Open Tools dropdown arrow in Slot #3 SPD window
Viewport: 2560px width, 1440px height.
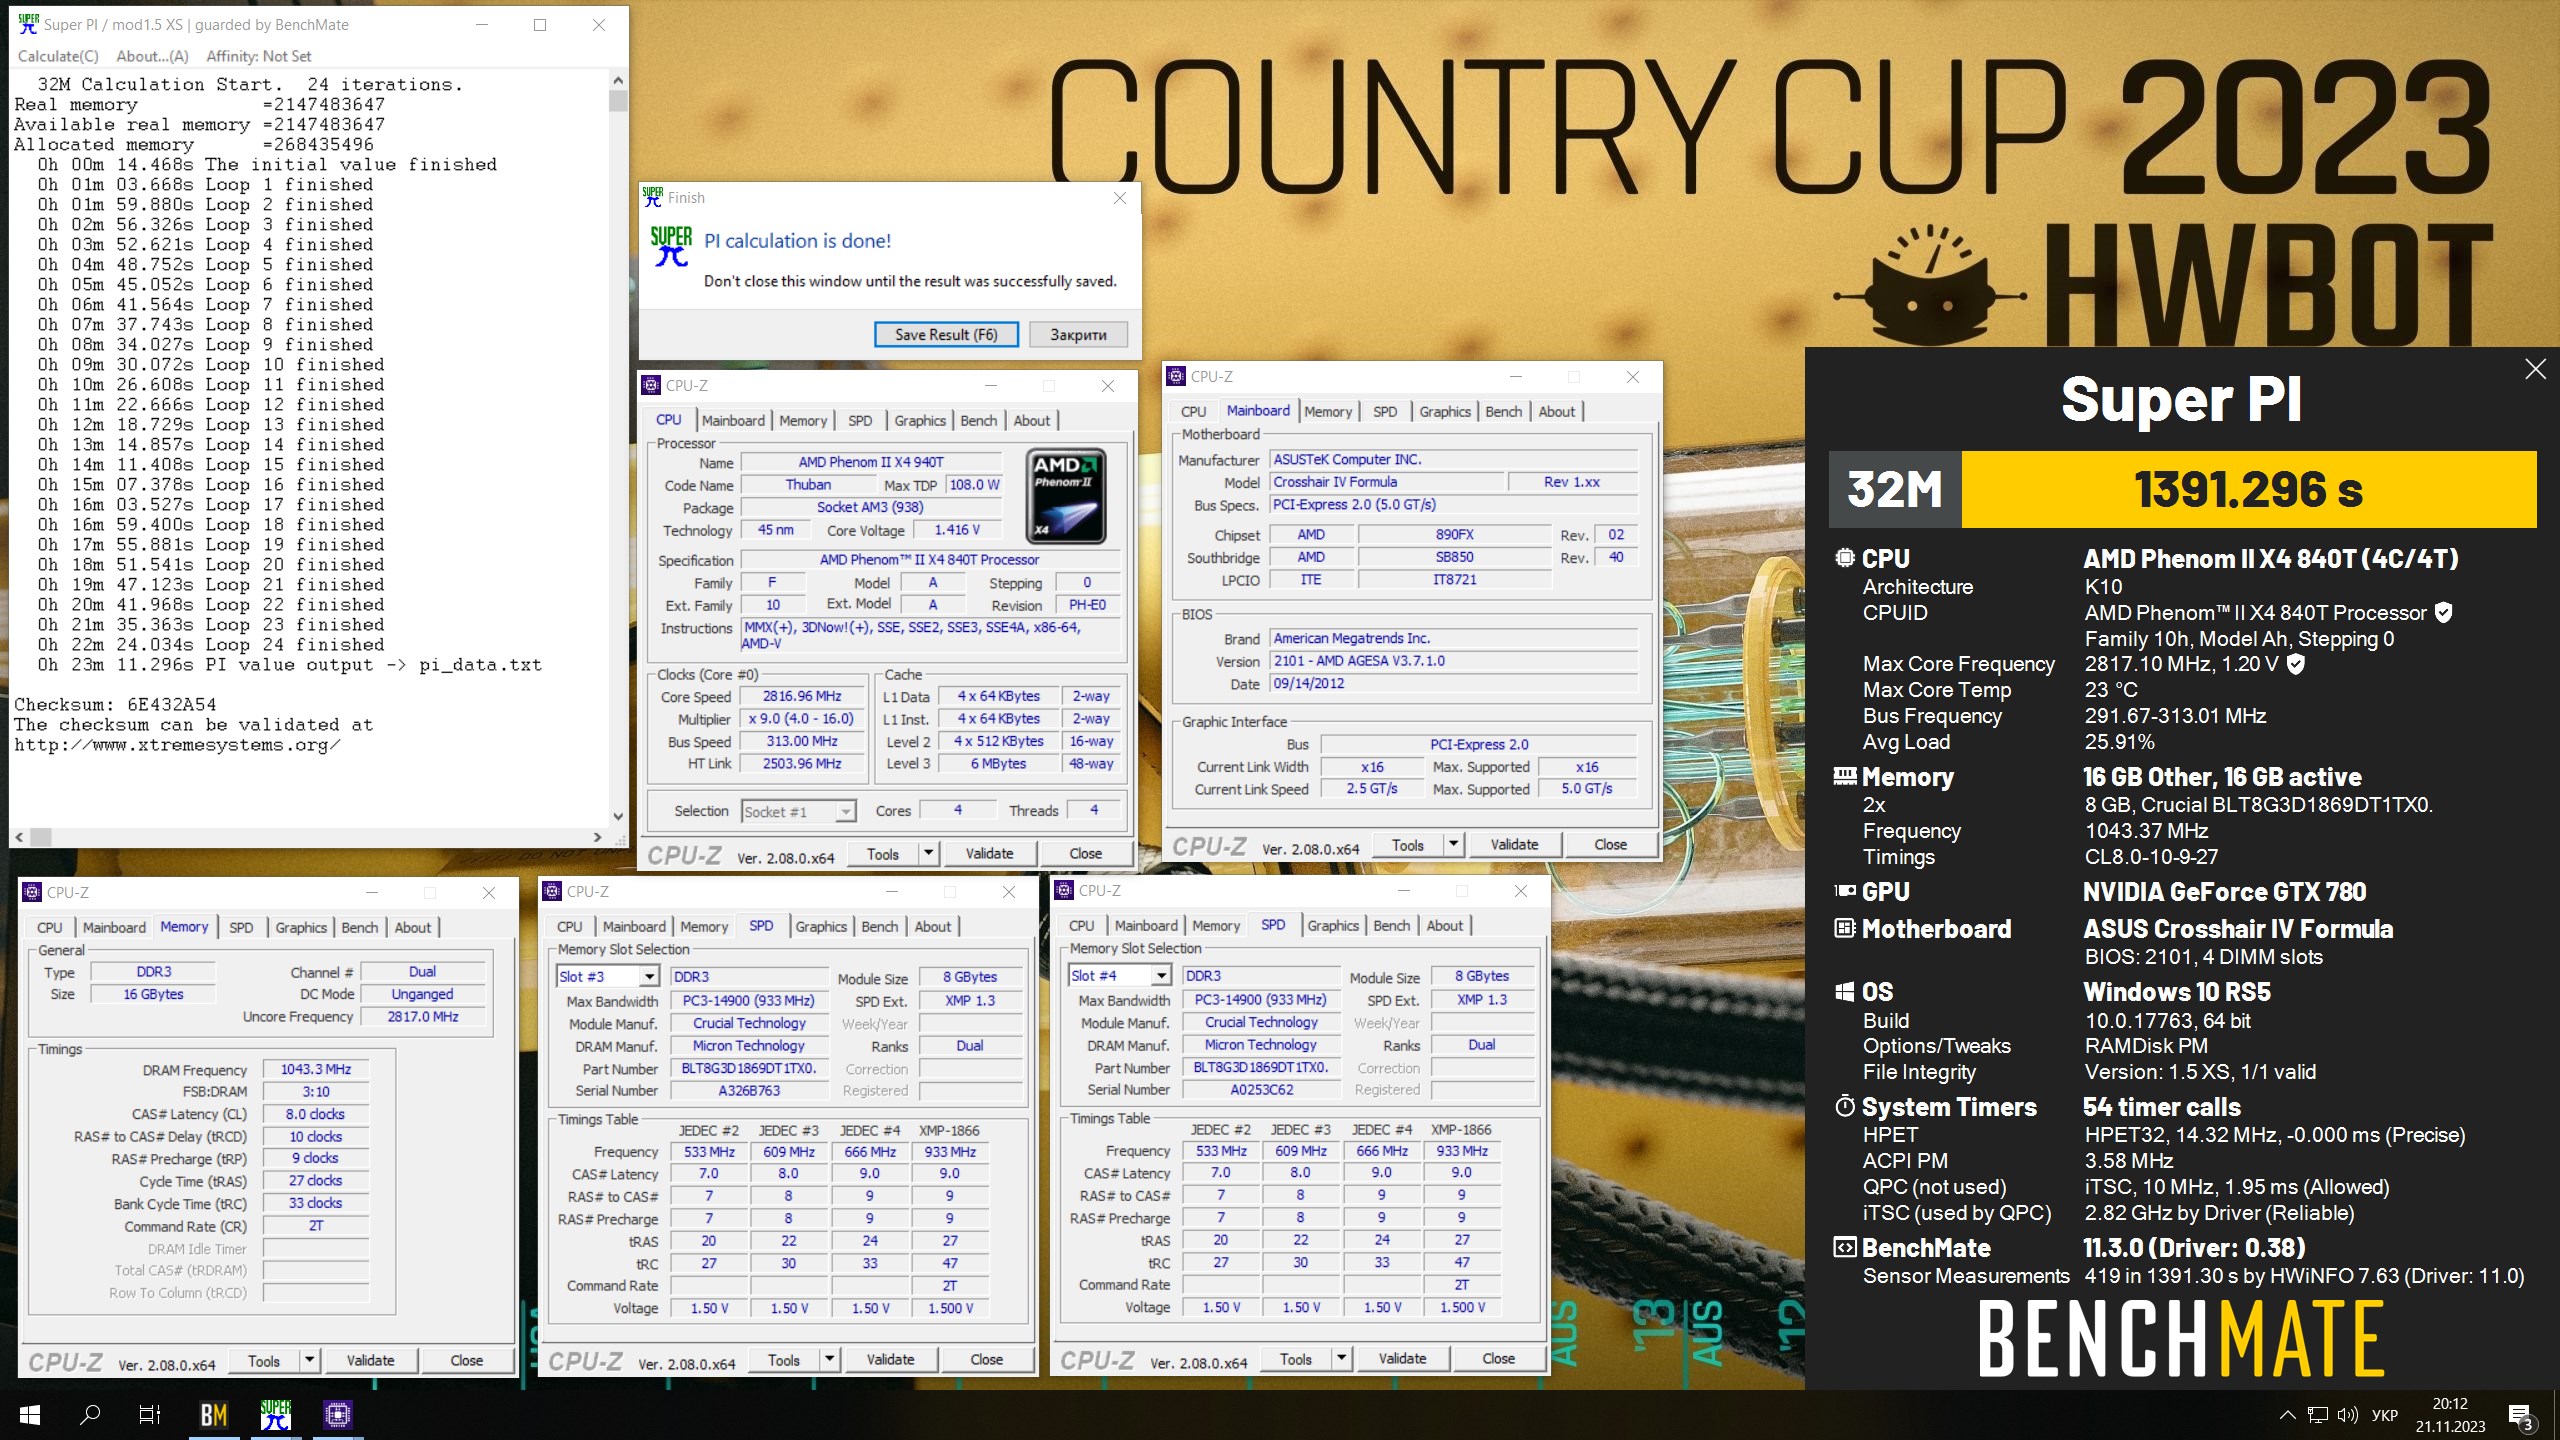pyautogui.click(x=829, y=1359)
